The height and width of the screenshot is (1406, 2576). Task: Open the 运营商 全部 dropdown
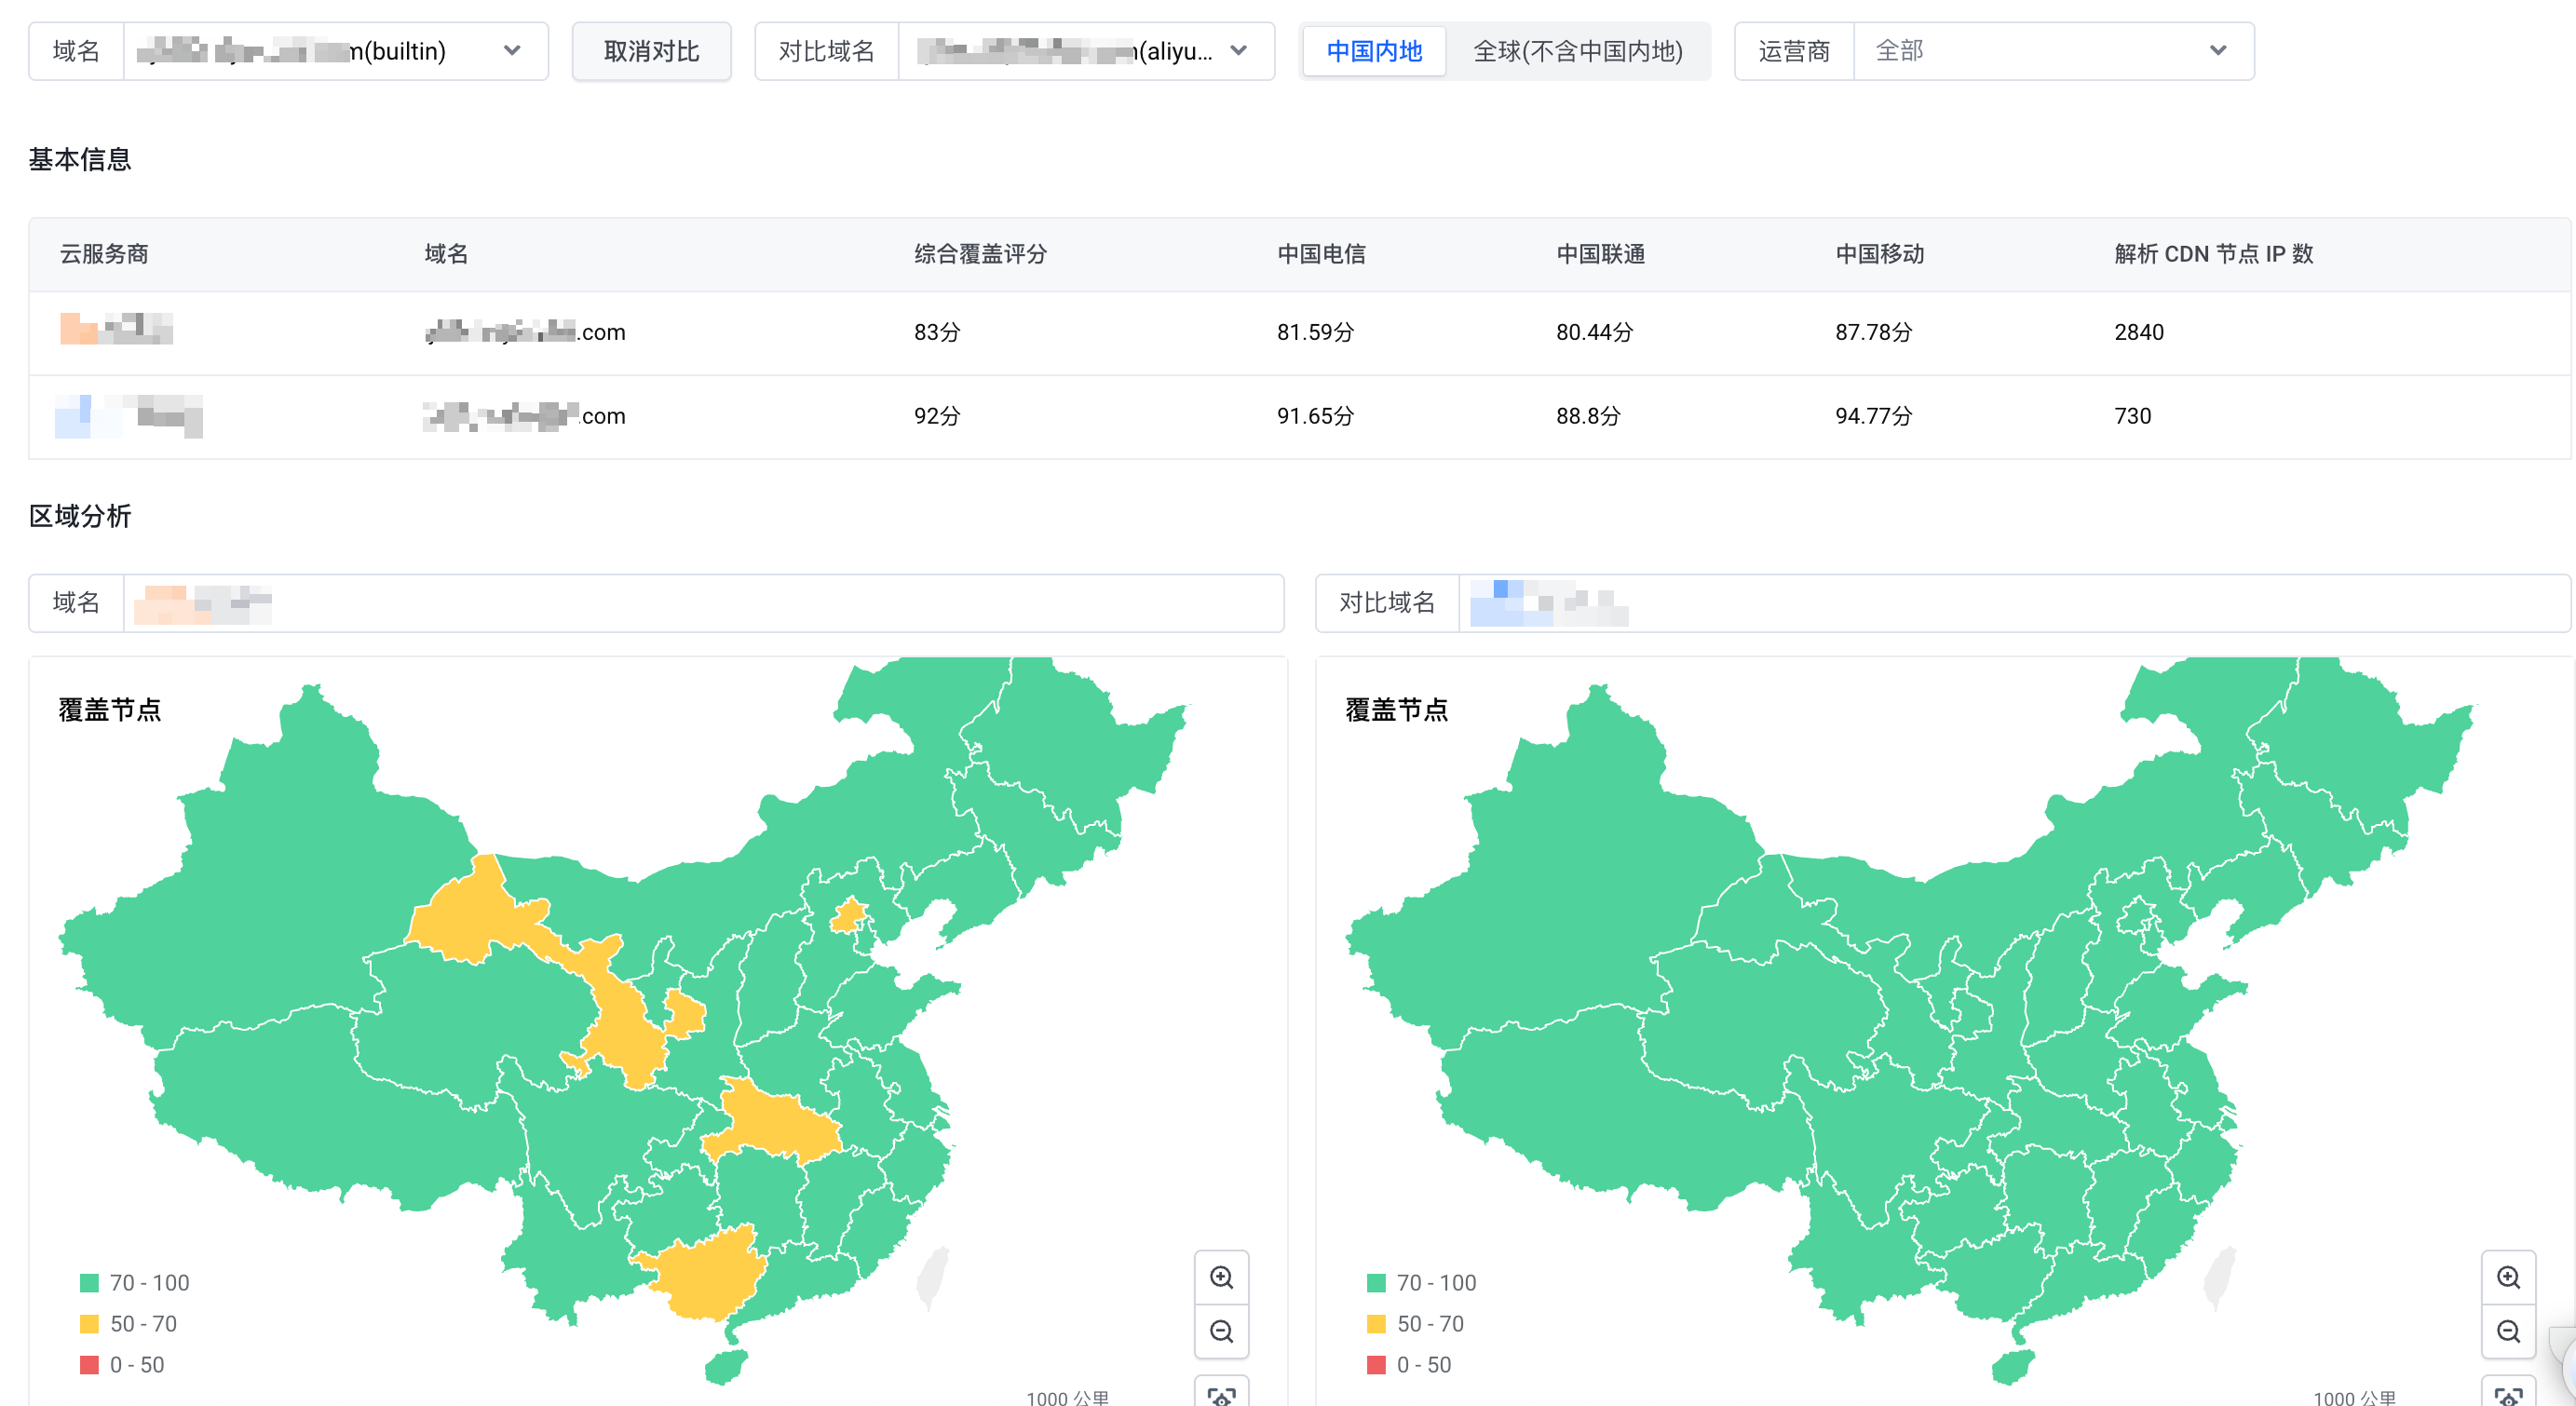coord(2052,51)
